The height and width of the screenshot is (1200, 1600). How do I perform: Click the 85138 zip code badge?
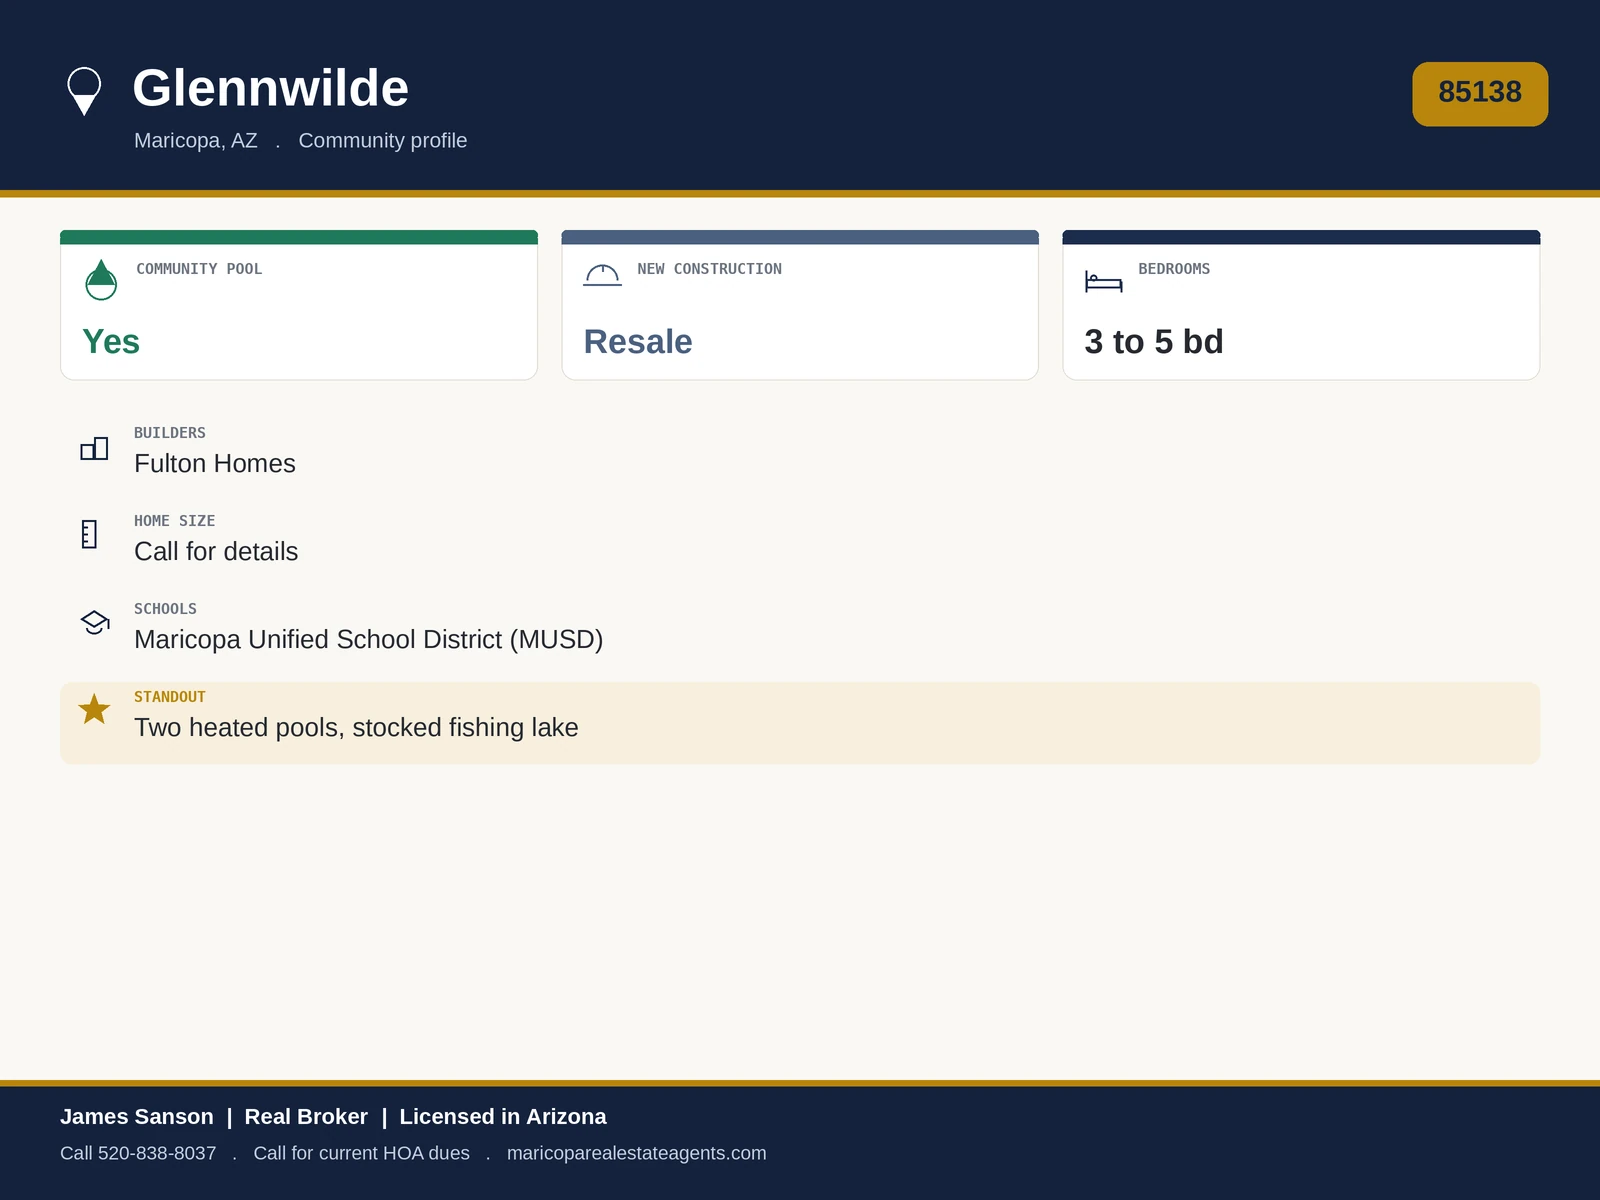1480,94
